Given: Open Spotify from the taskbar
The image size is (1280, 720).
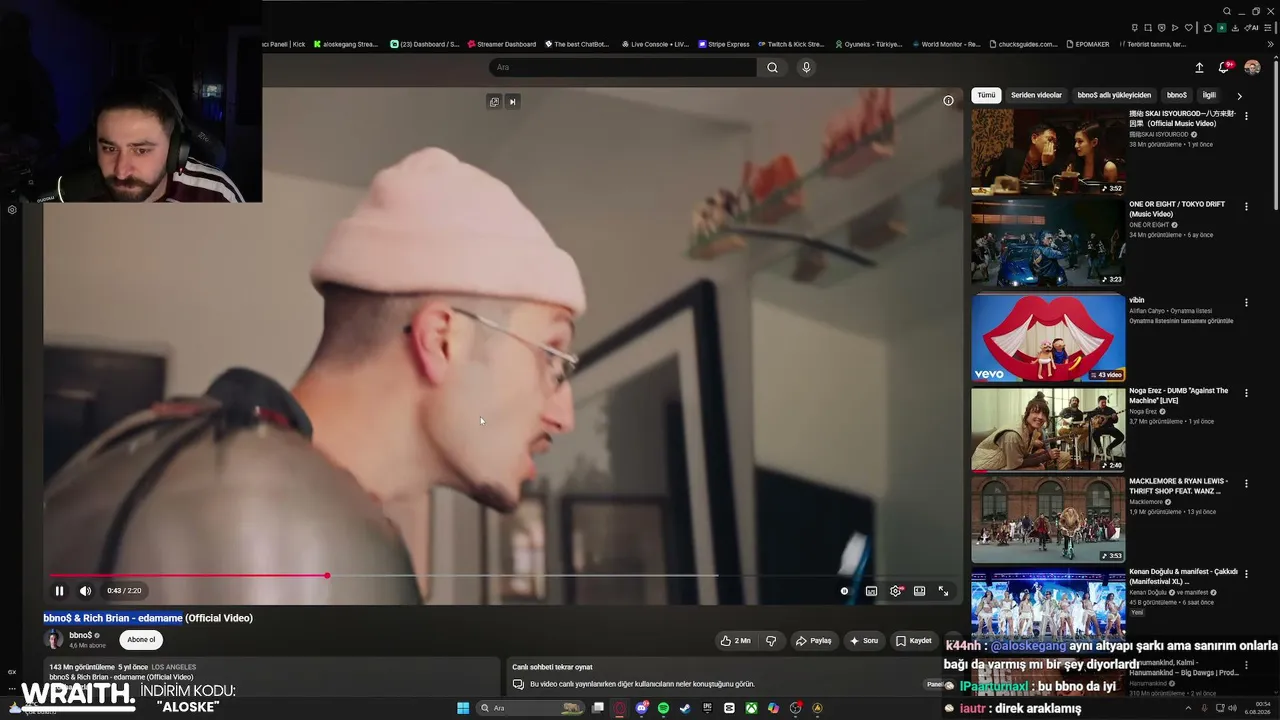Looking at the screenshot, I should coord(663,708).
